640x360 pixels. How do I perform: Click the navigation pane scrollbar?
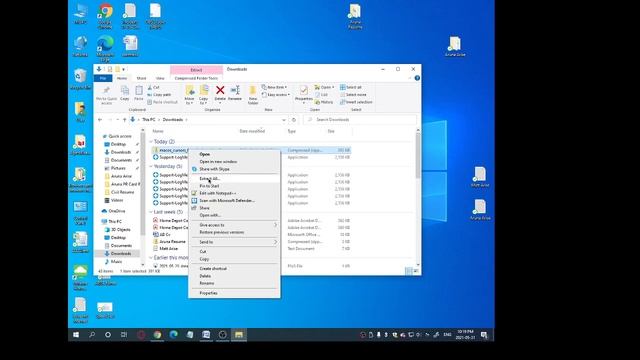142,184
